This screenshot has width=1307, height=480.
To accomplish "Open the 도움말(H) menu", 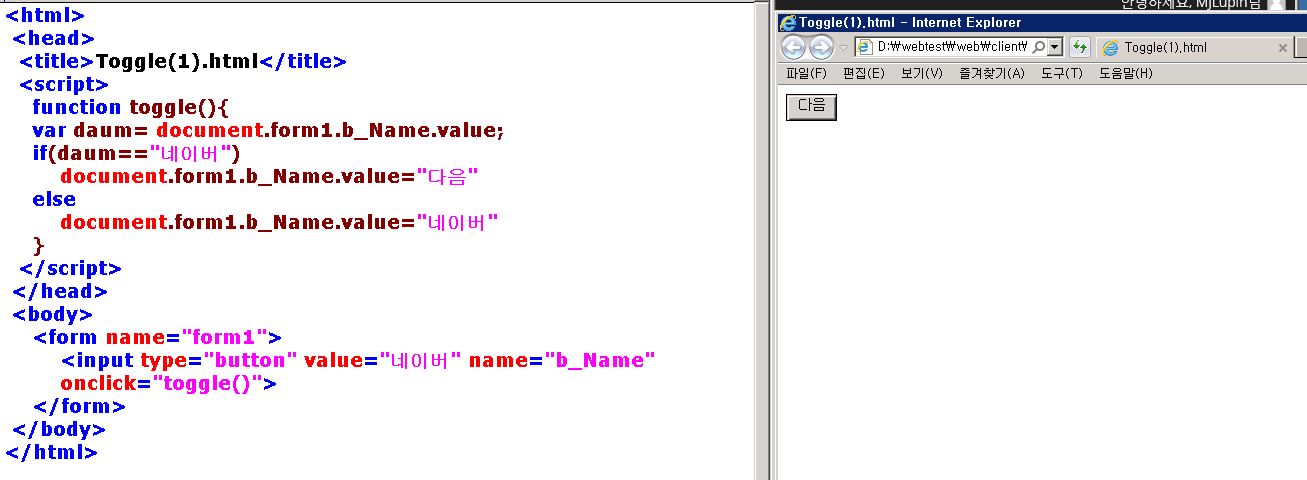I will tap(1125, 73).
